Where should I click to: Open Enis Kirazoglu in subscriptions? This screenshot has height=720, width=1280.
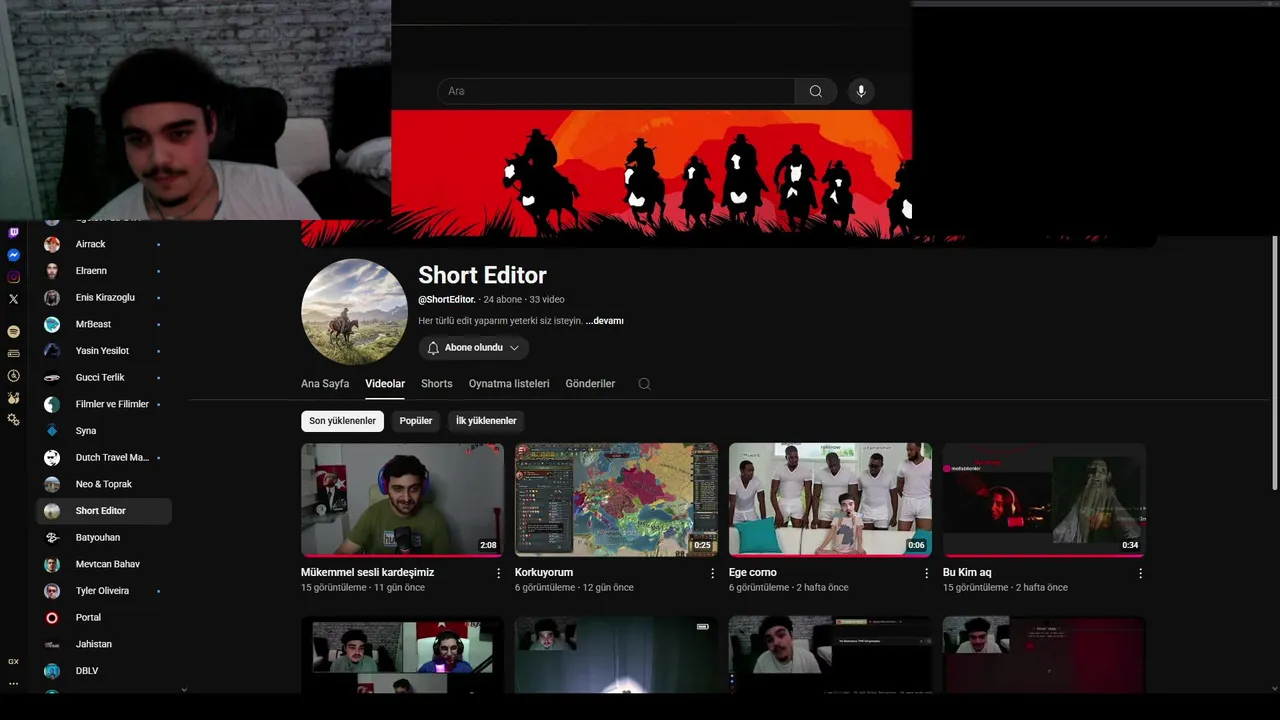[104, 298]
